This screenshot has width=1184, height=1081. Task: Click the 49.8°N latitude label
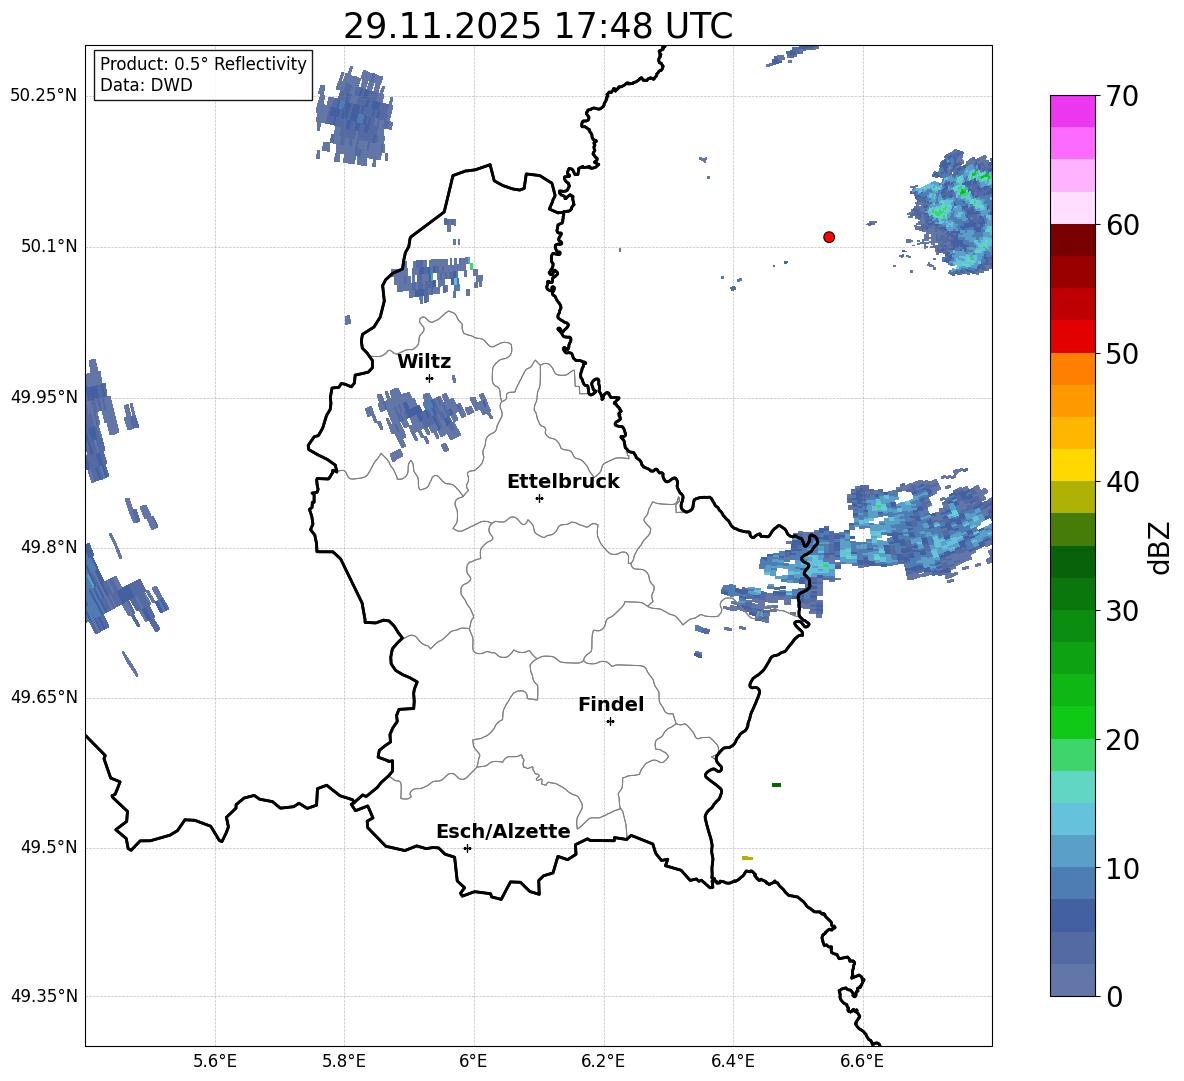49,547
